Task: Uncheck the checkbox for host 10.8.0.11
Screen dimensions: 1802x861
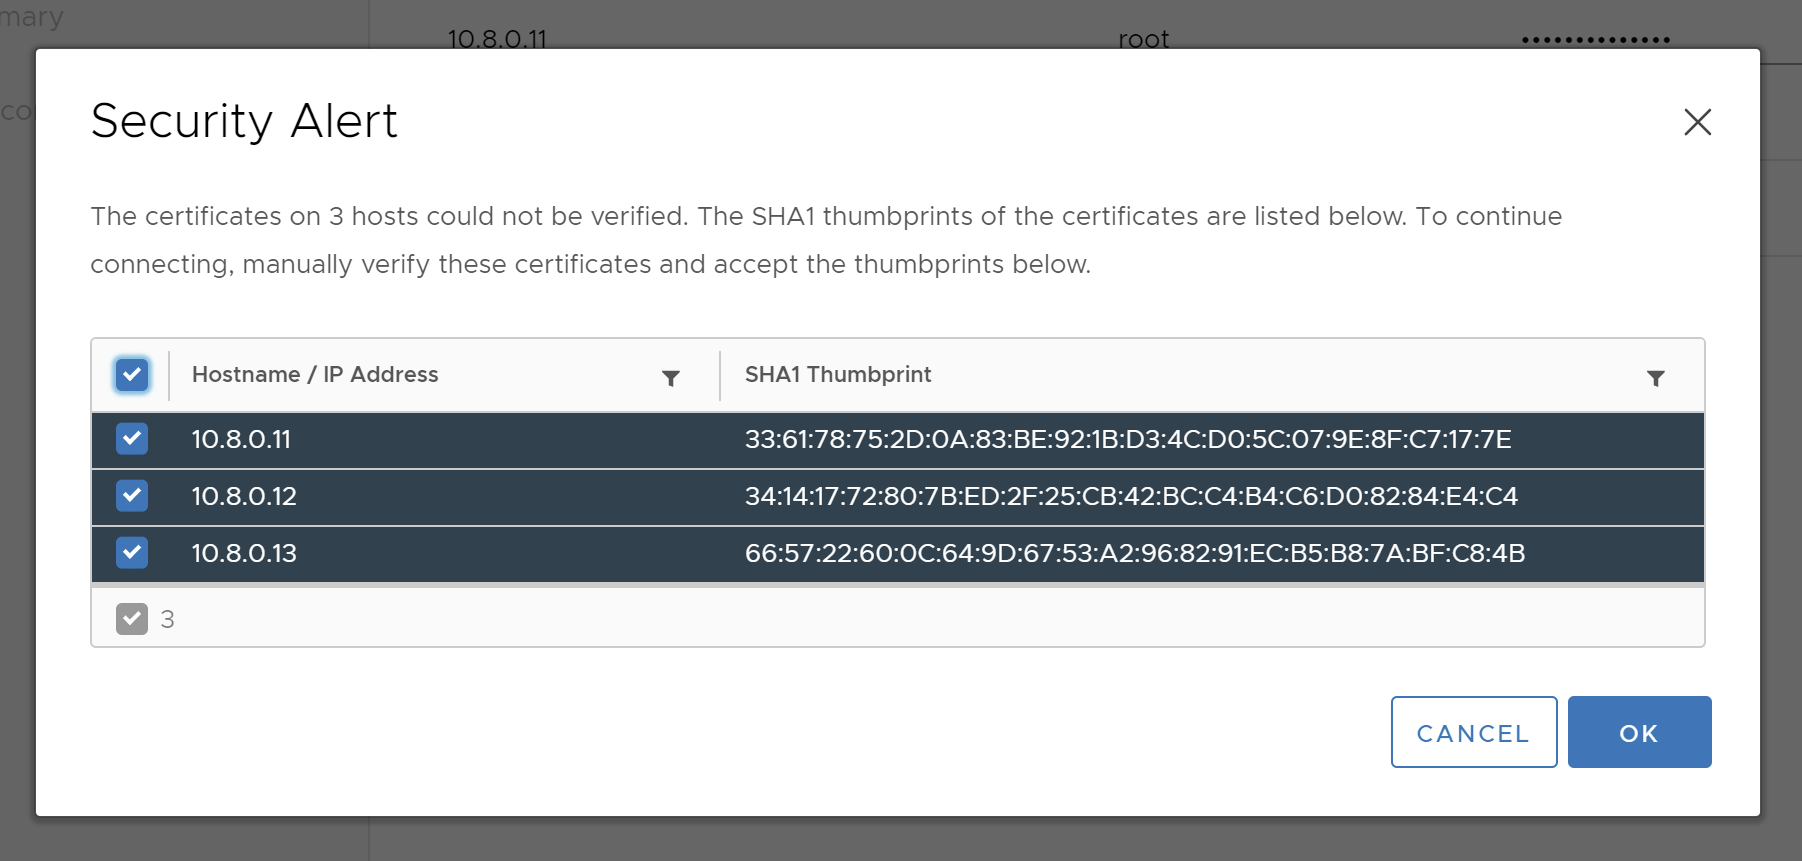Action: click(x=132, y=439)
